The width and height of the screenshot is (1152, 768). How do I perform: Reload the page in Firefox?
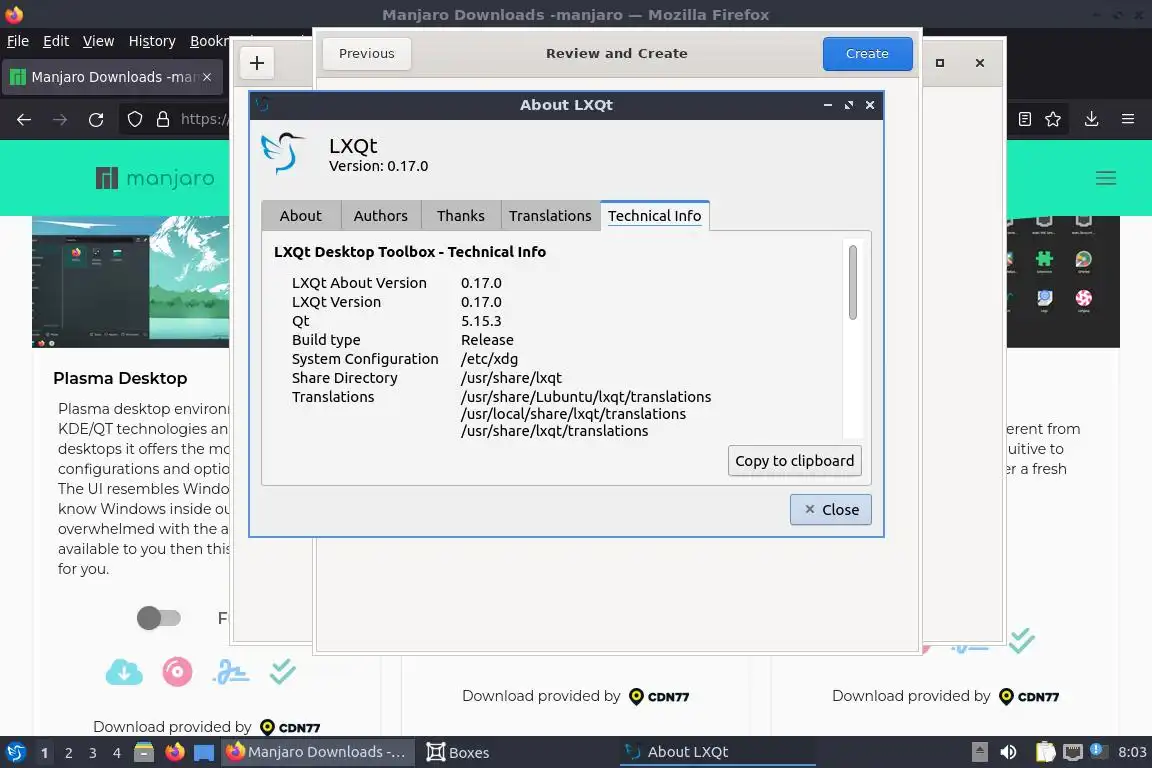(96, 119)
